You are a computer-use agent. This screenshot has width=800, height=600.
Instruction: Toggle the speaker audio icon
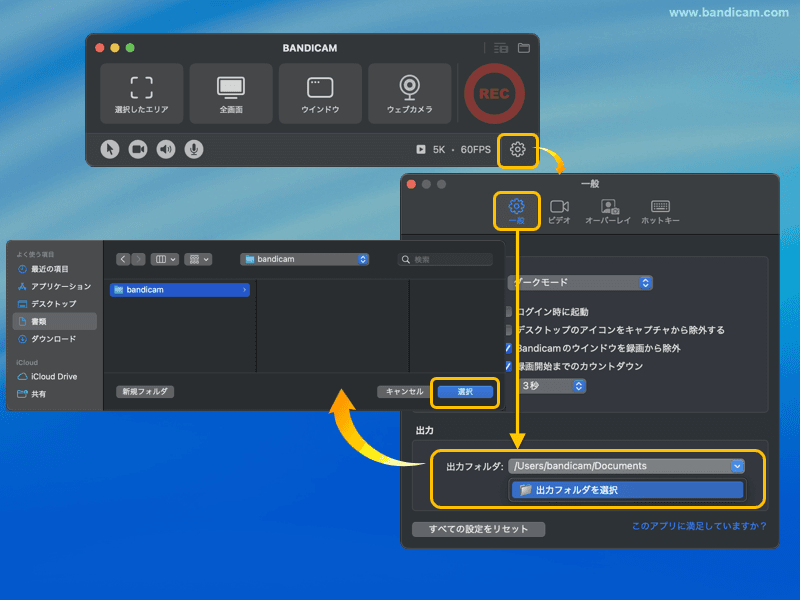coord(164,150)
